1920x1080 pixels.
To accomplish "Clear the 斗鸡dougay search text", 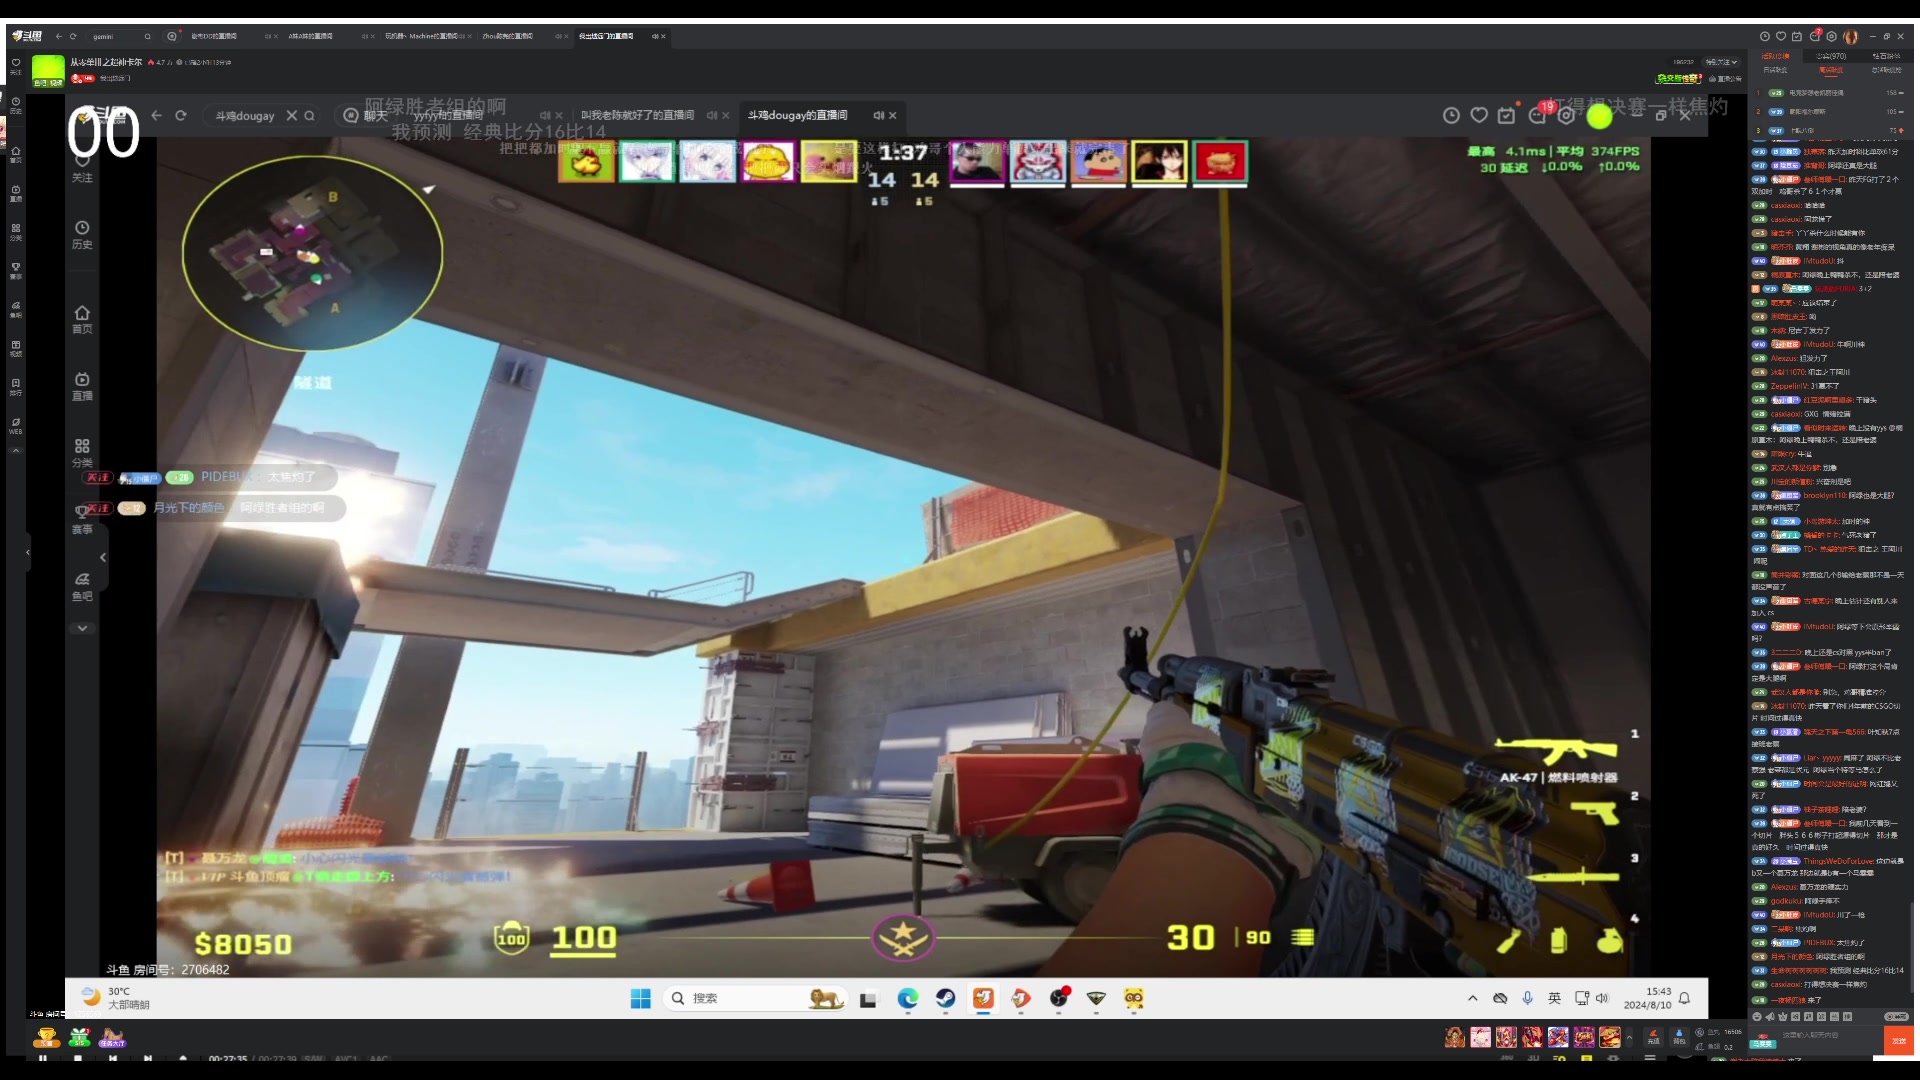I will tap(292, 115).
